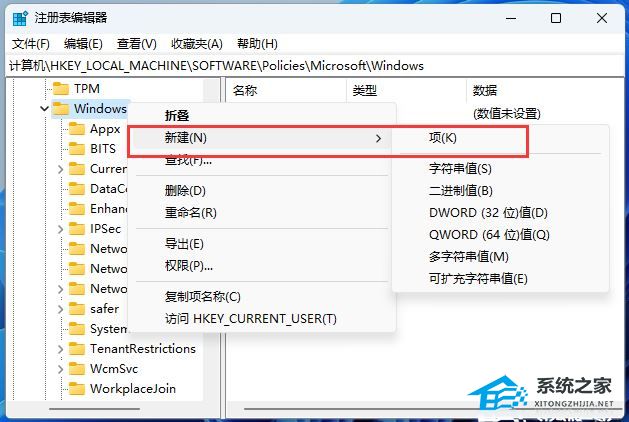629x422 pixels.
Task: Select the Appx tree item label
Action: tap(105, 129)
